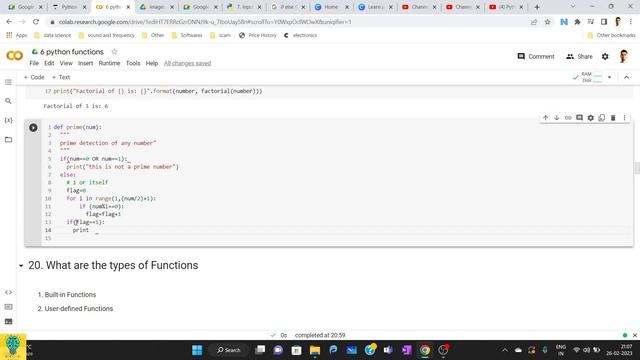Viewport: 640px width, 360px height.
Task: Open the Windows Start menu
Action: 197,350
